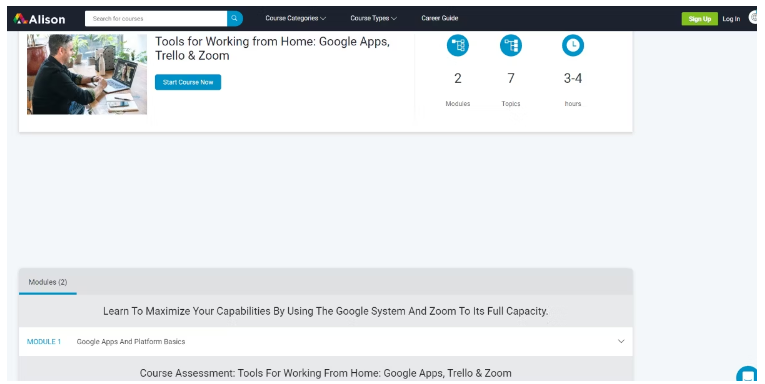Click the Course Assessment heading
Viewport: 765px width, 384px height.
(325, 373)
